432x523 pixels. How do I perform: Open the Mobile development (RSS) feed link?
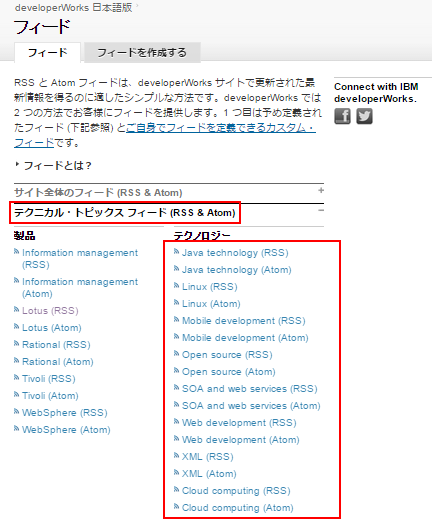coord(244,321)
